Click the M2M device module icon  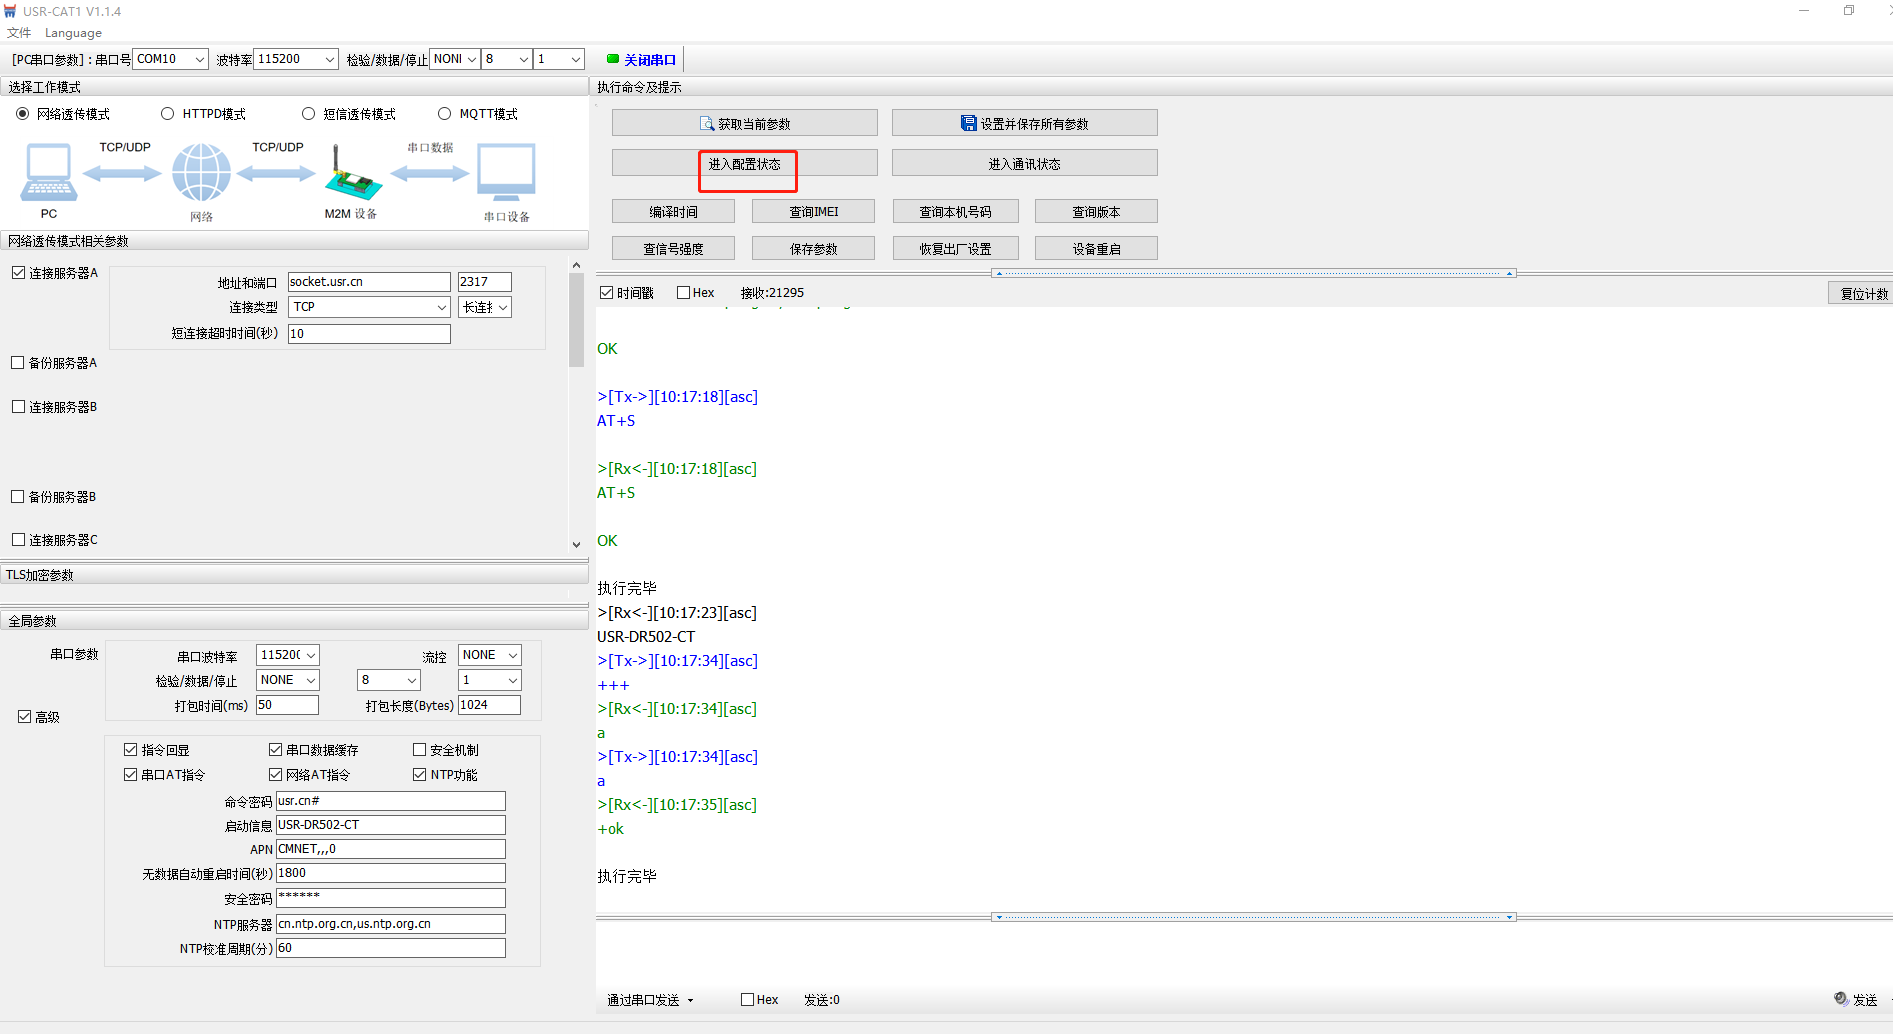352,176
